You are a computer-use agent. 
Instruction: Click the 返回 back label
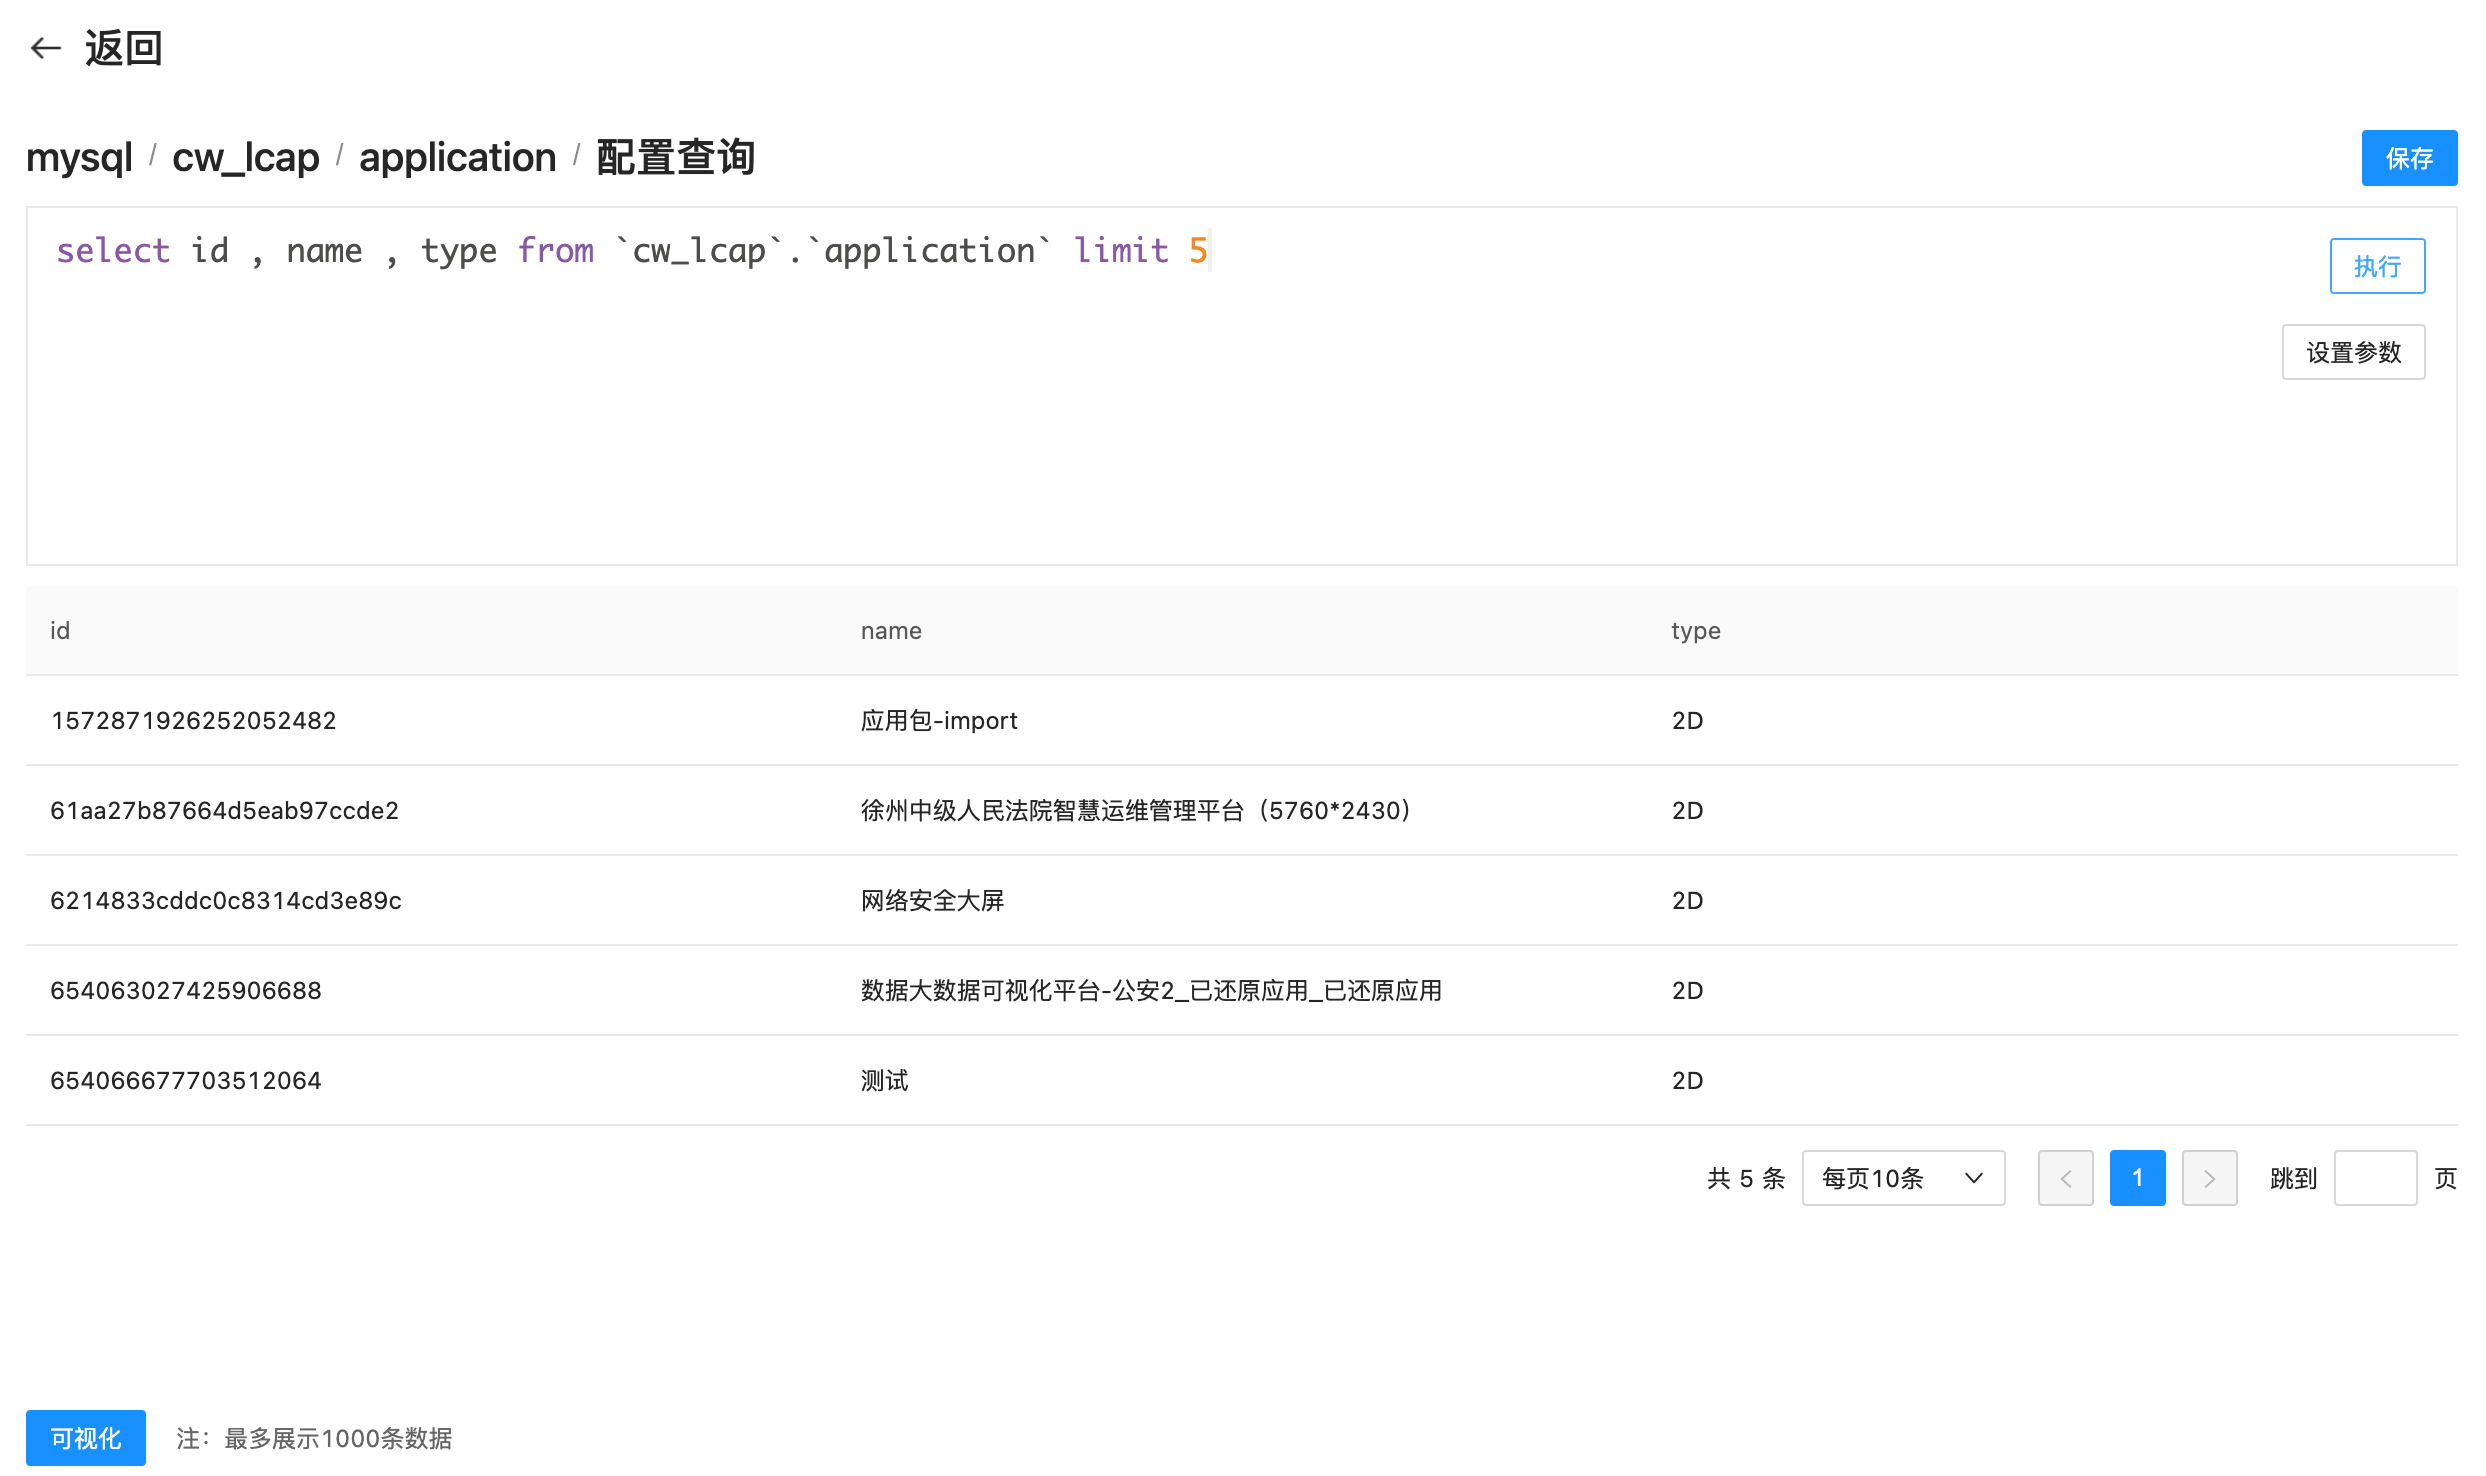[123, 48]
